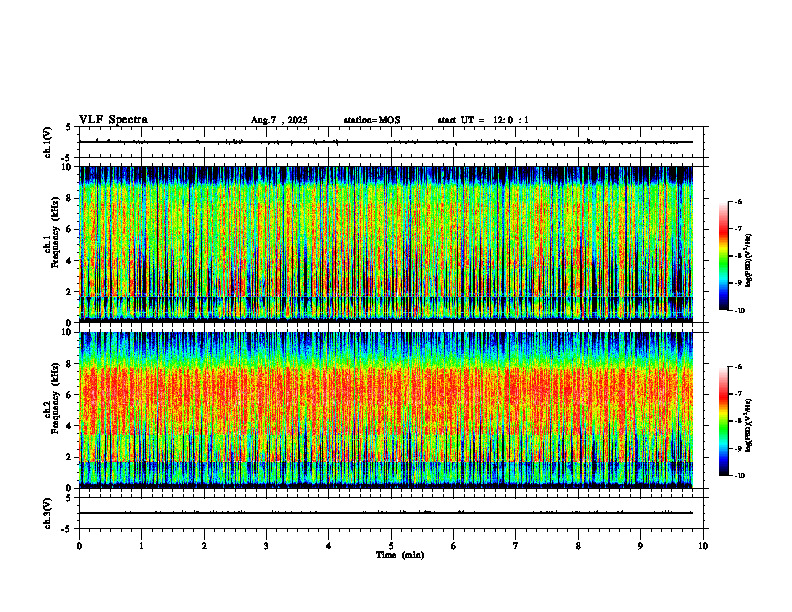792x612 pixels.
Task: Click the final time axis tick "10"
Action: coord(703,546)
